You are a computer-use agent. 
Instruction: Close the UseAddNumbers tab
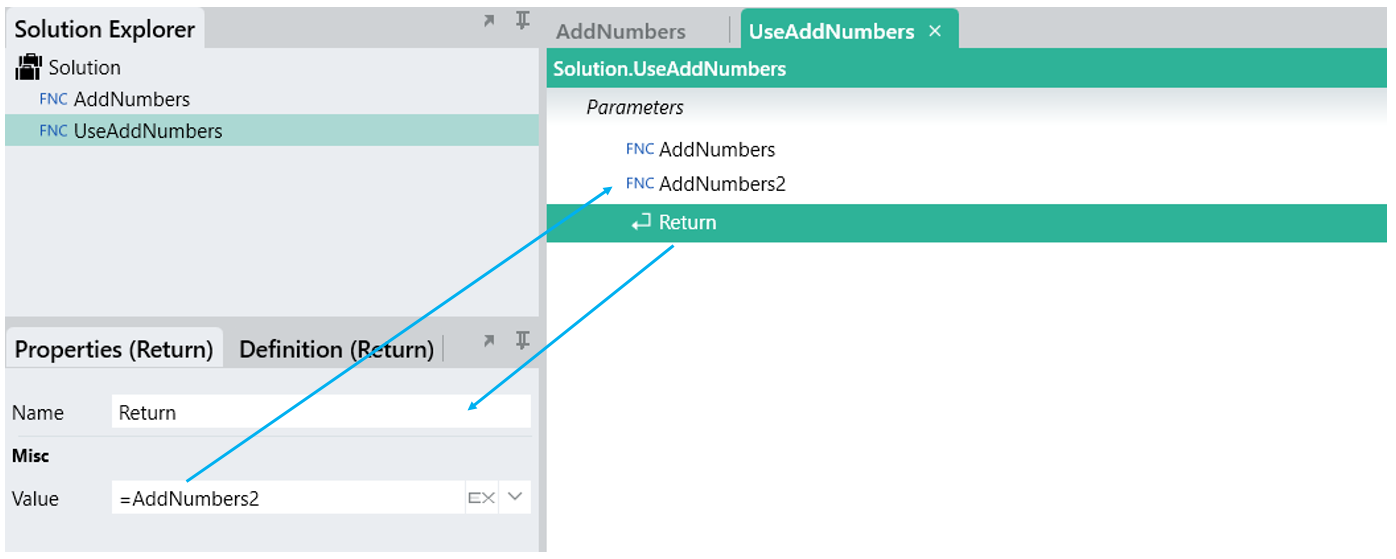click(x=936, y=31)
